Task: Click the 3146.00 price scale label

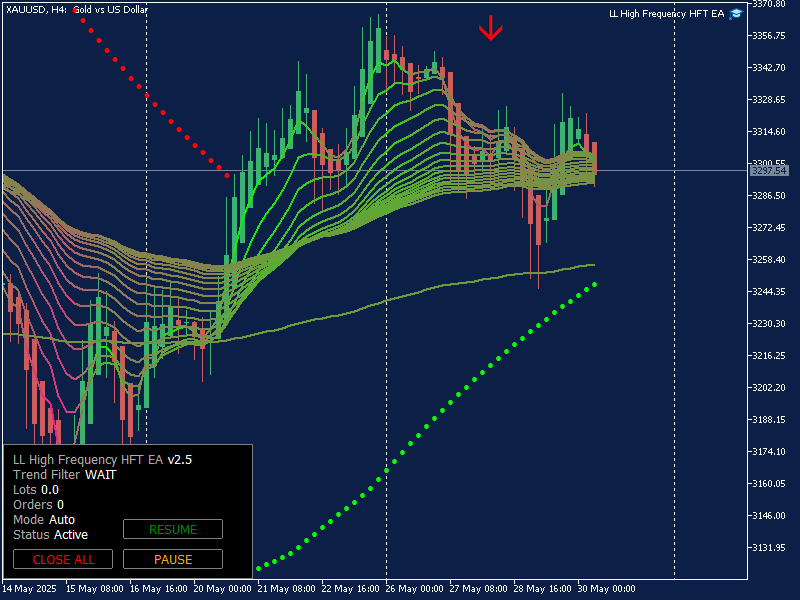Action: coord(769,516)
